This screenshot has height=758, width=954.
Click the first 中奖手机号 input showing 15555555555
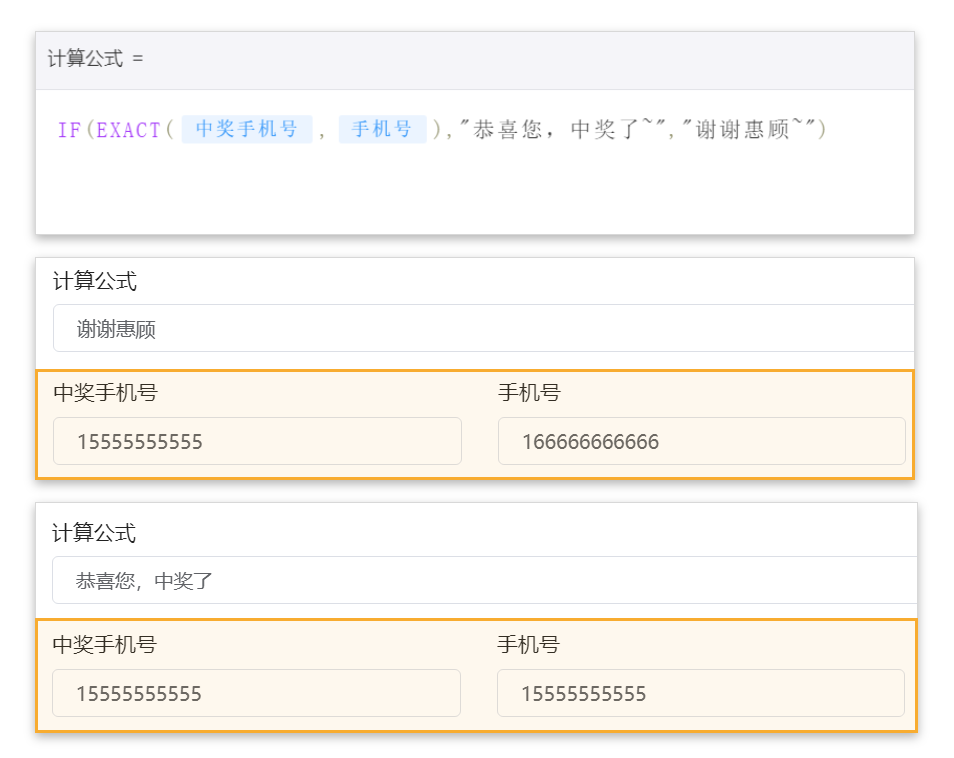(x=256, y=441)
